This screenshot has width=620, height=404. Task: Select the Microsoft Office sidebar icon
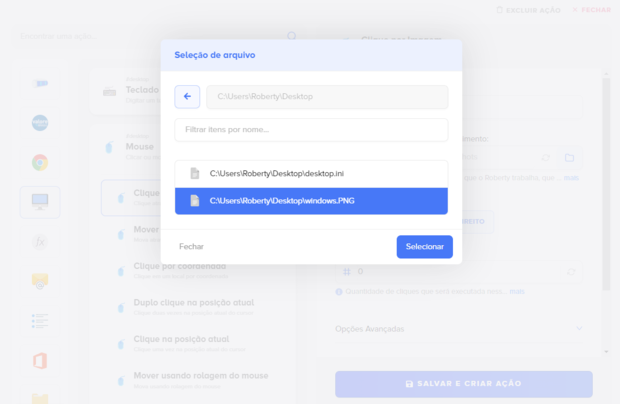[x=40, y=360]
